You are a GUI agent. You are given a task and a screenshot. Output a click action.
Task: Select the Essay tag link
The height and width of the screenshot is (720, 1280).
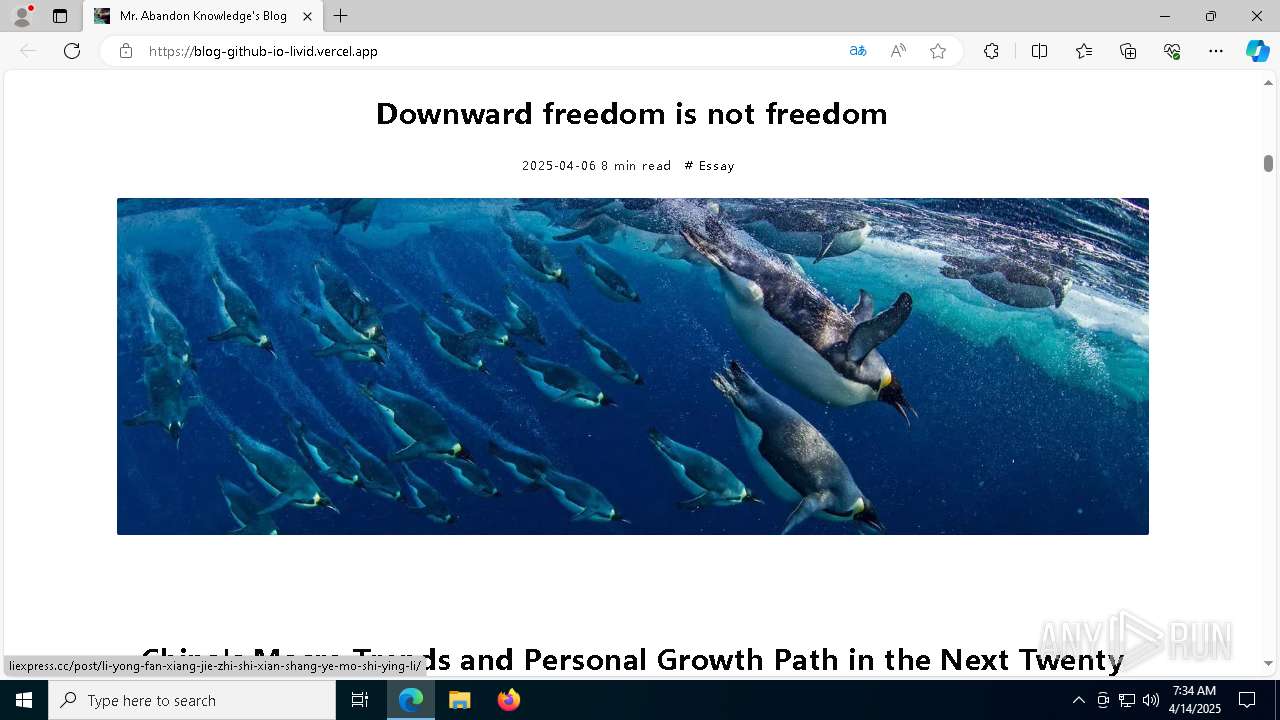[709, 166]
